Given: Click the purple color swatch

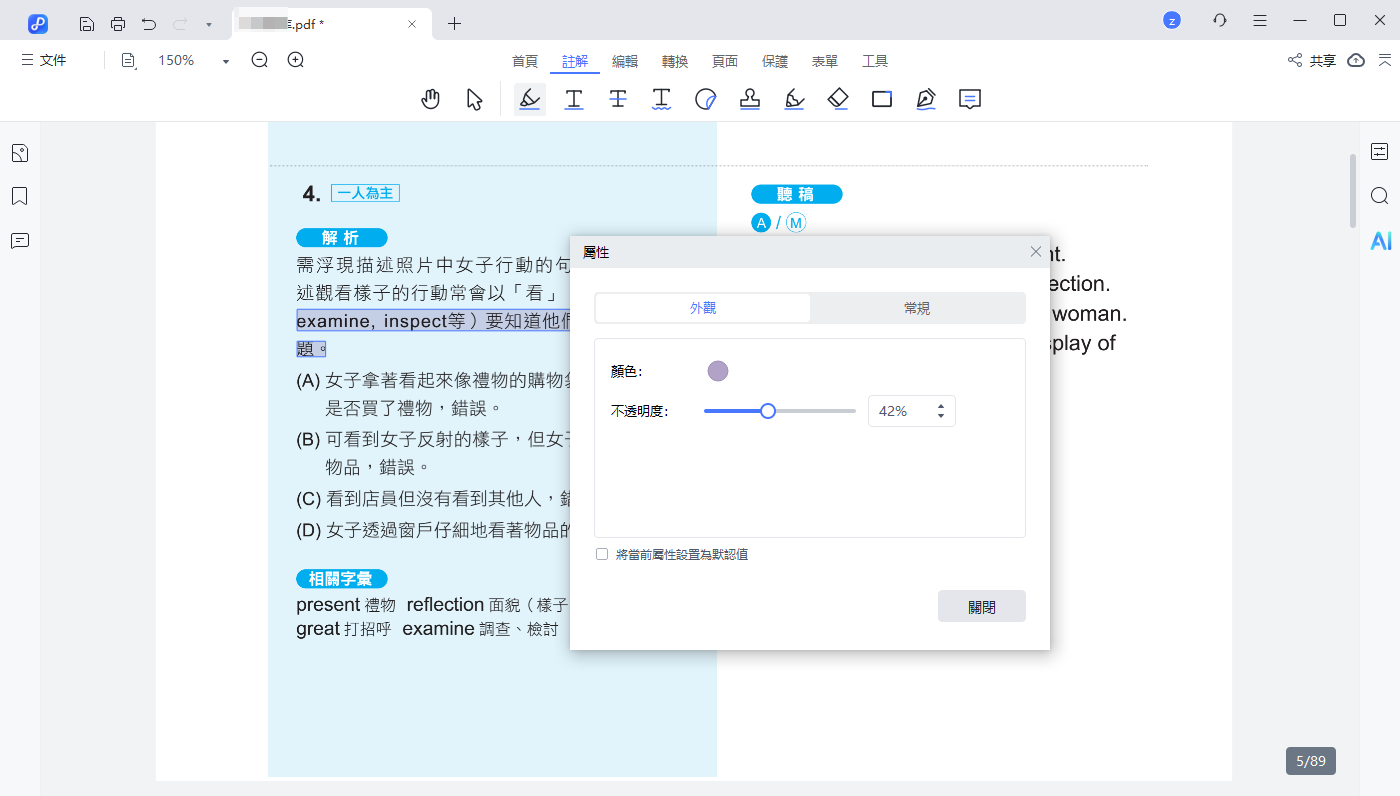Looking at the screenshot, I should point(718,371).
